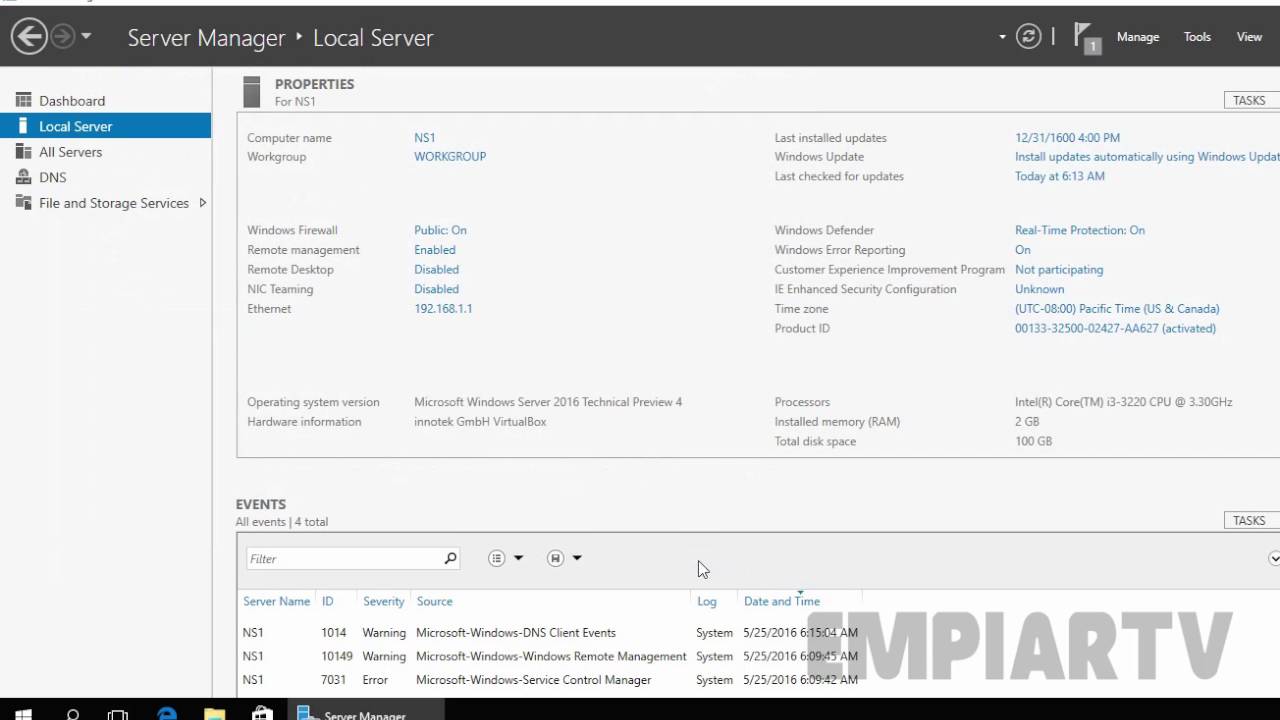Click Today at 6:13 AM link

coord(1060,176)
